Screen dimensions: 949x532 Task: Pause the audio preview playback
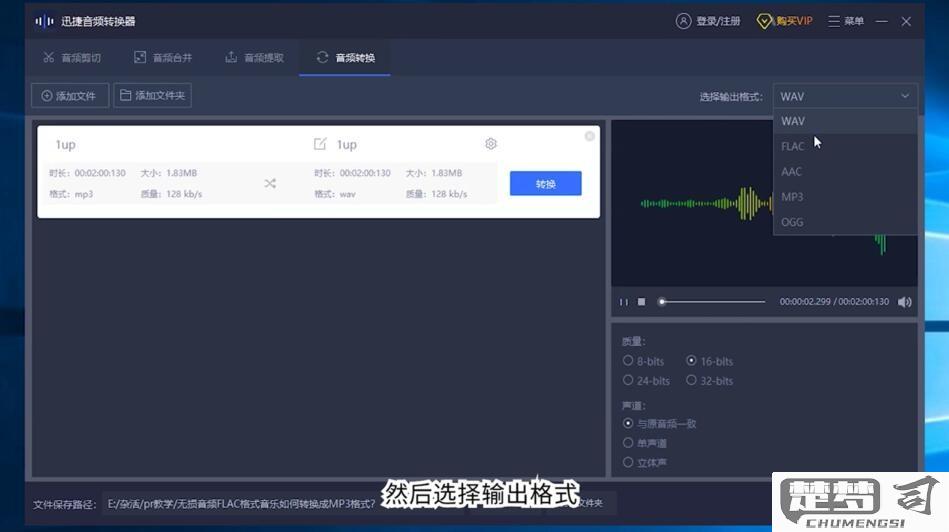623,302
